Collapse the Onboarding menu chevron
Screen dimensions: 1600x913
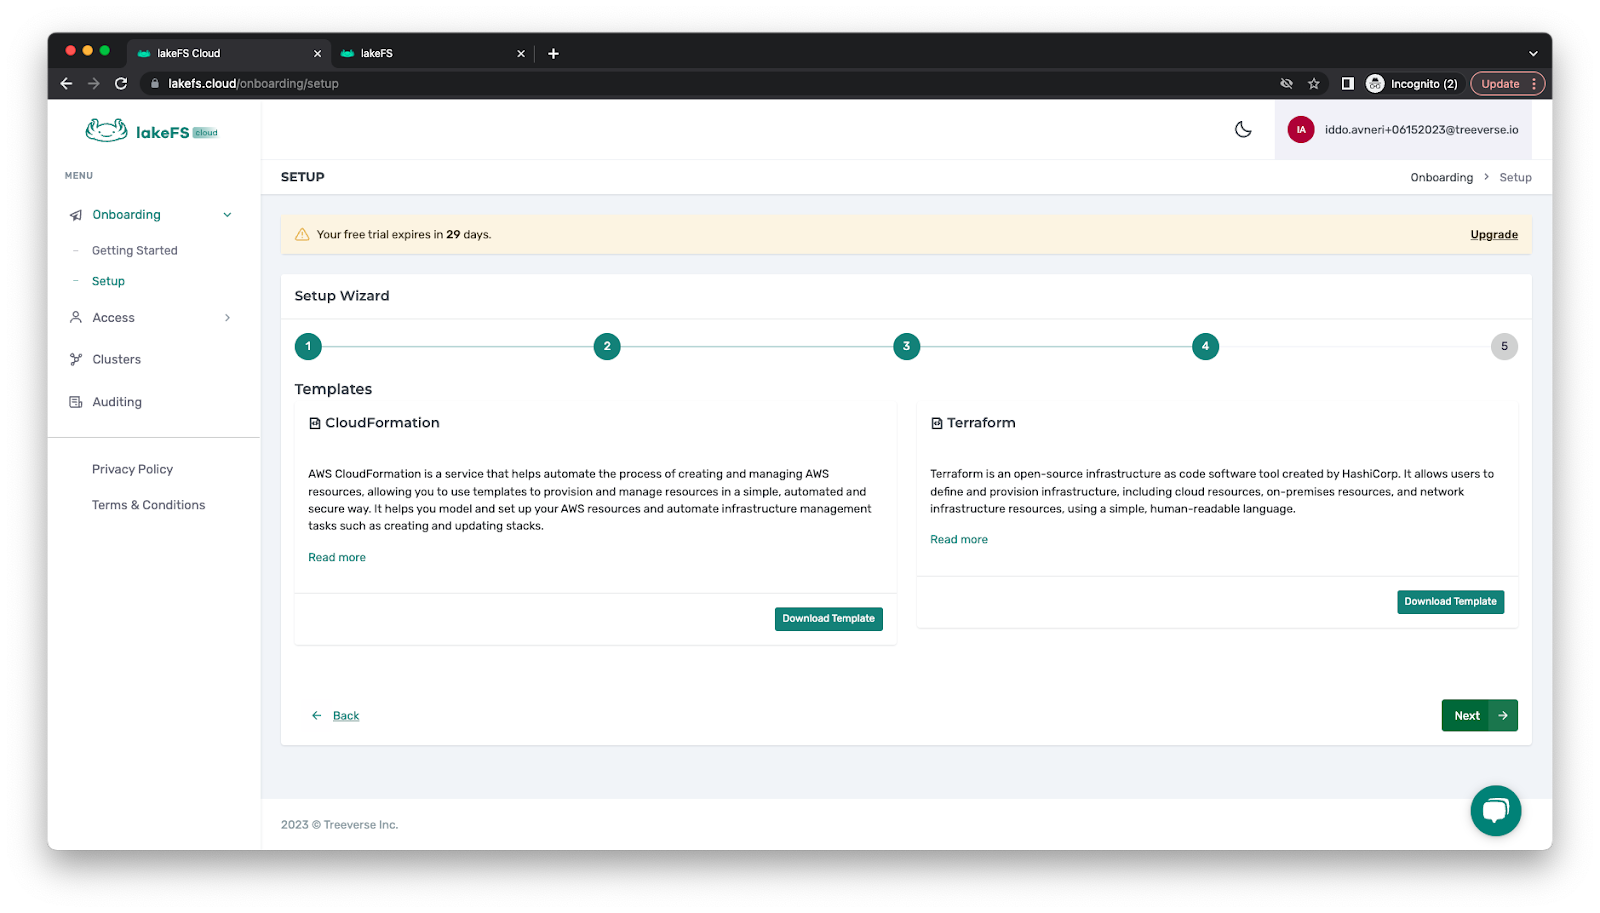tap(227, 215)
